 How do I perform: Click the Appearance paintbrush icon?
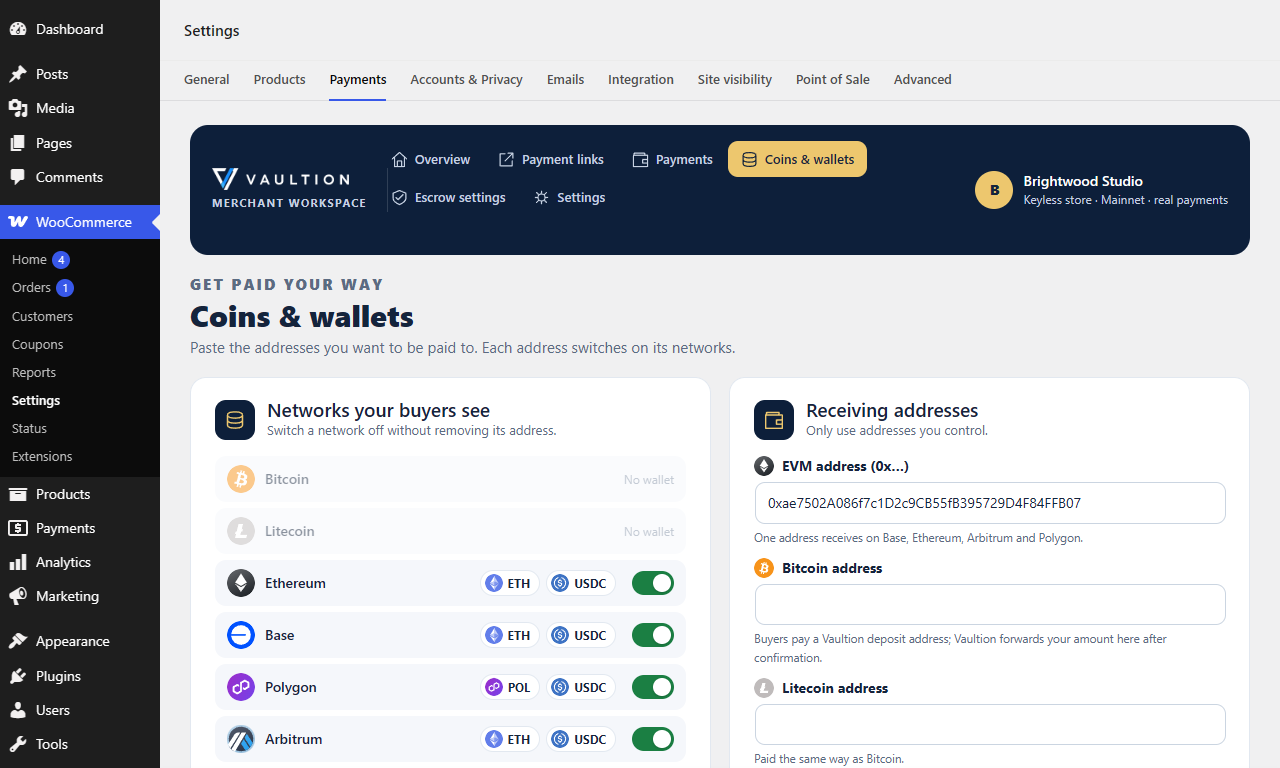coord(18,641)
